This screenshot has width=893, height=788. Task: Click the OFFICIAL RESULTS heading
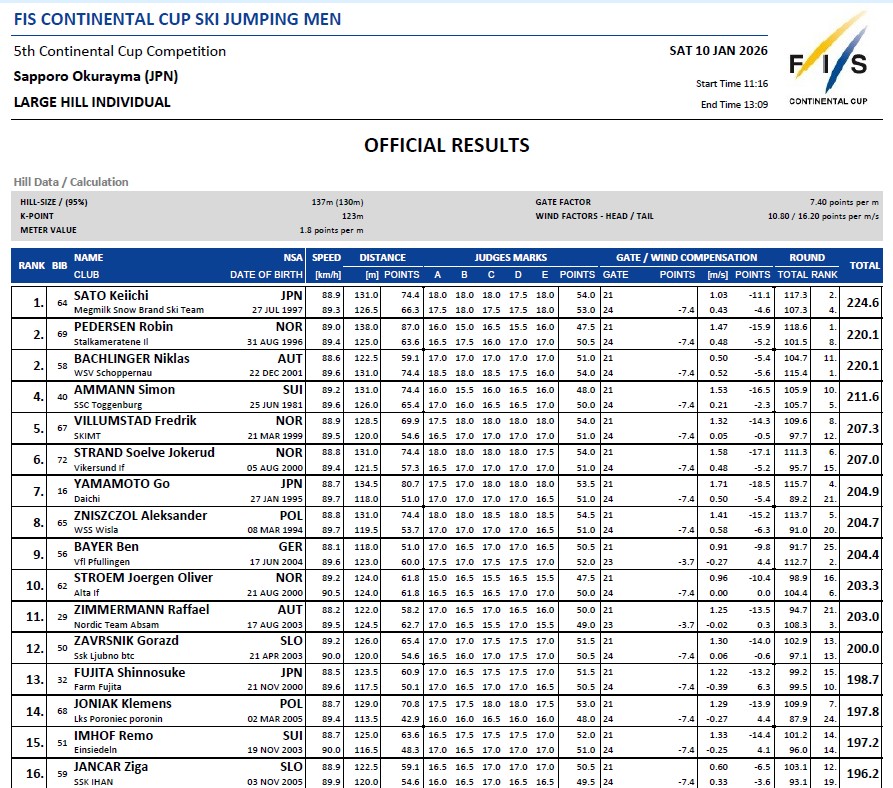tap(446, 145)
